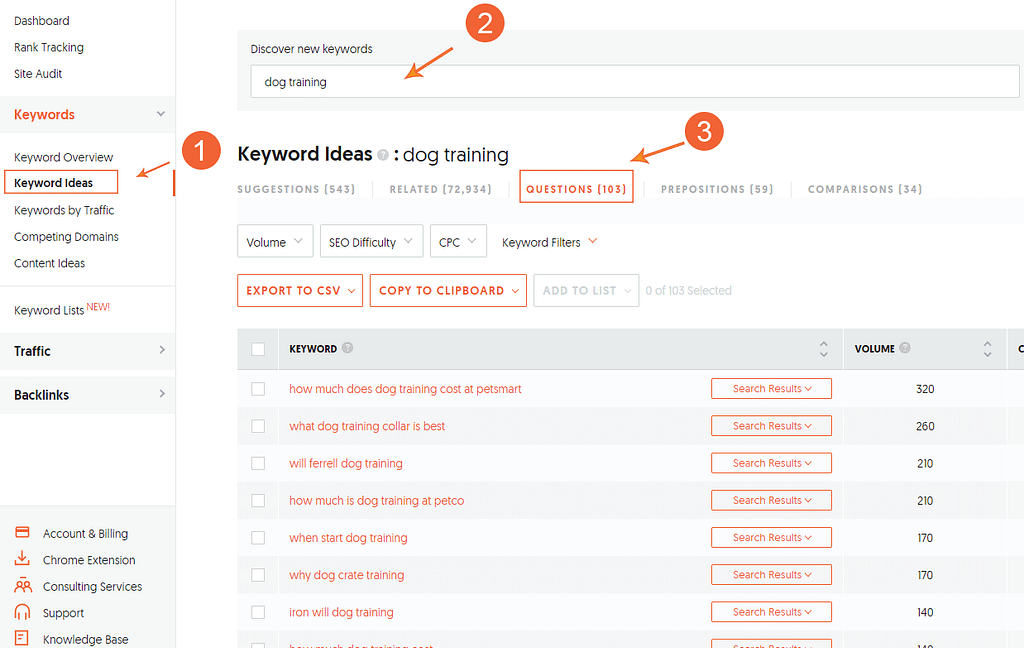
Task: Open Search Results for 'when start dog training'
Action: (771, 537)
